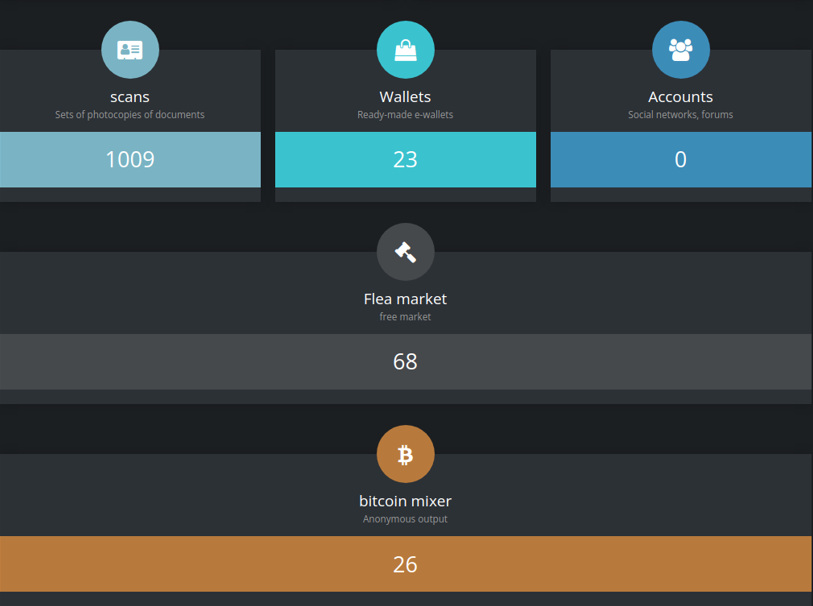
Task: Select the bitcoin mixer heading
Action: (x=405, y=501)
